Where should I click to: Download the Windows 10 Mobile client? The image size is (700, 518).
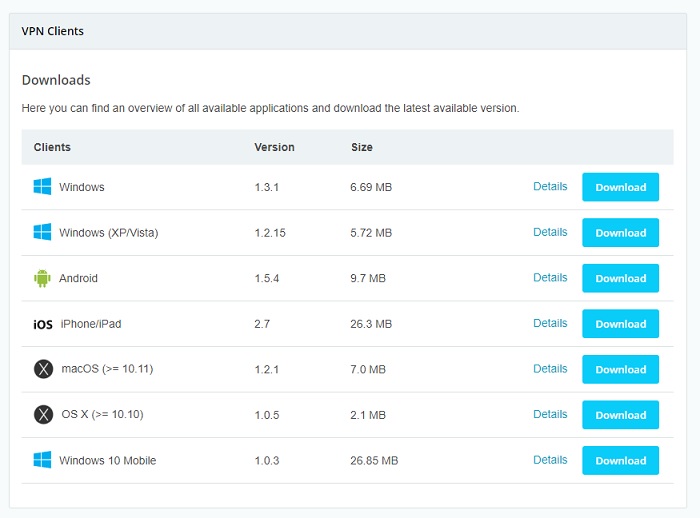point(621,460)
